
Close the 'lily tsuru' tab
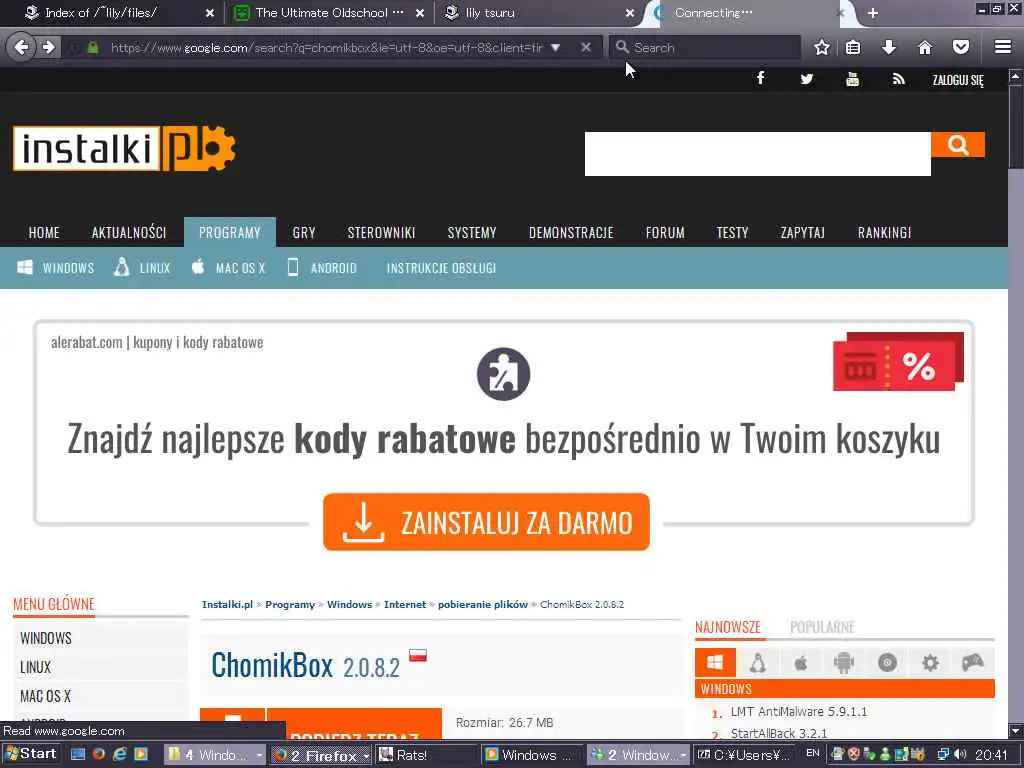coord(630,13)
